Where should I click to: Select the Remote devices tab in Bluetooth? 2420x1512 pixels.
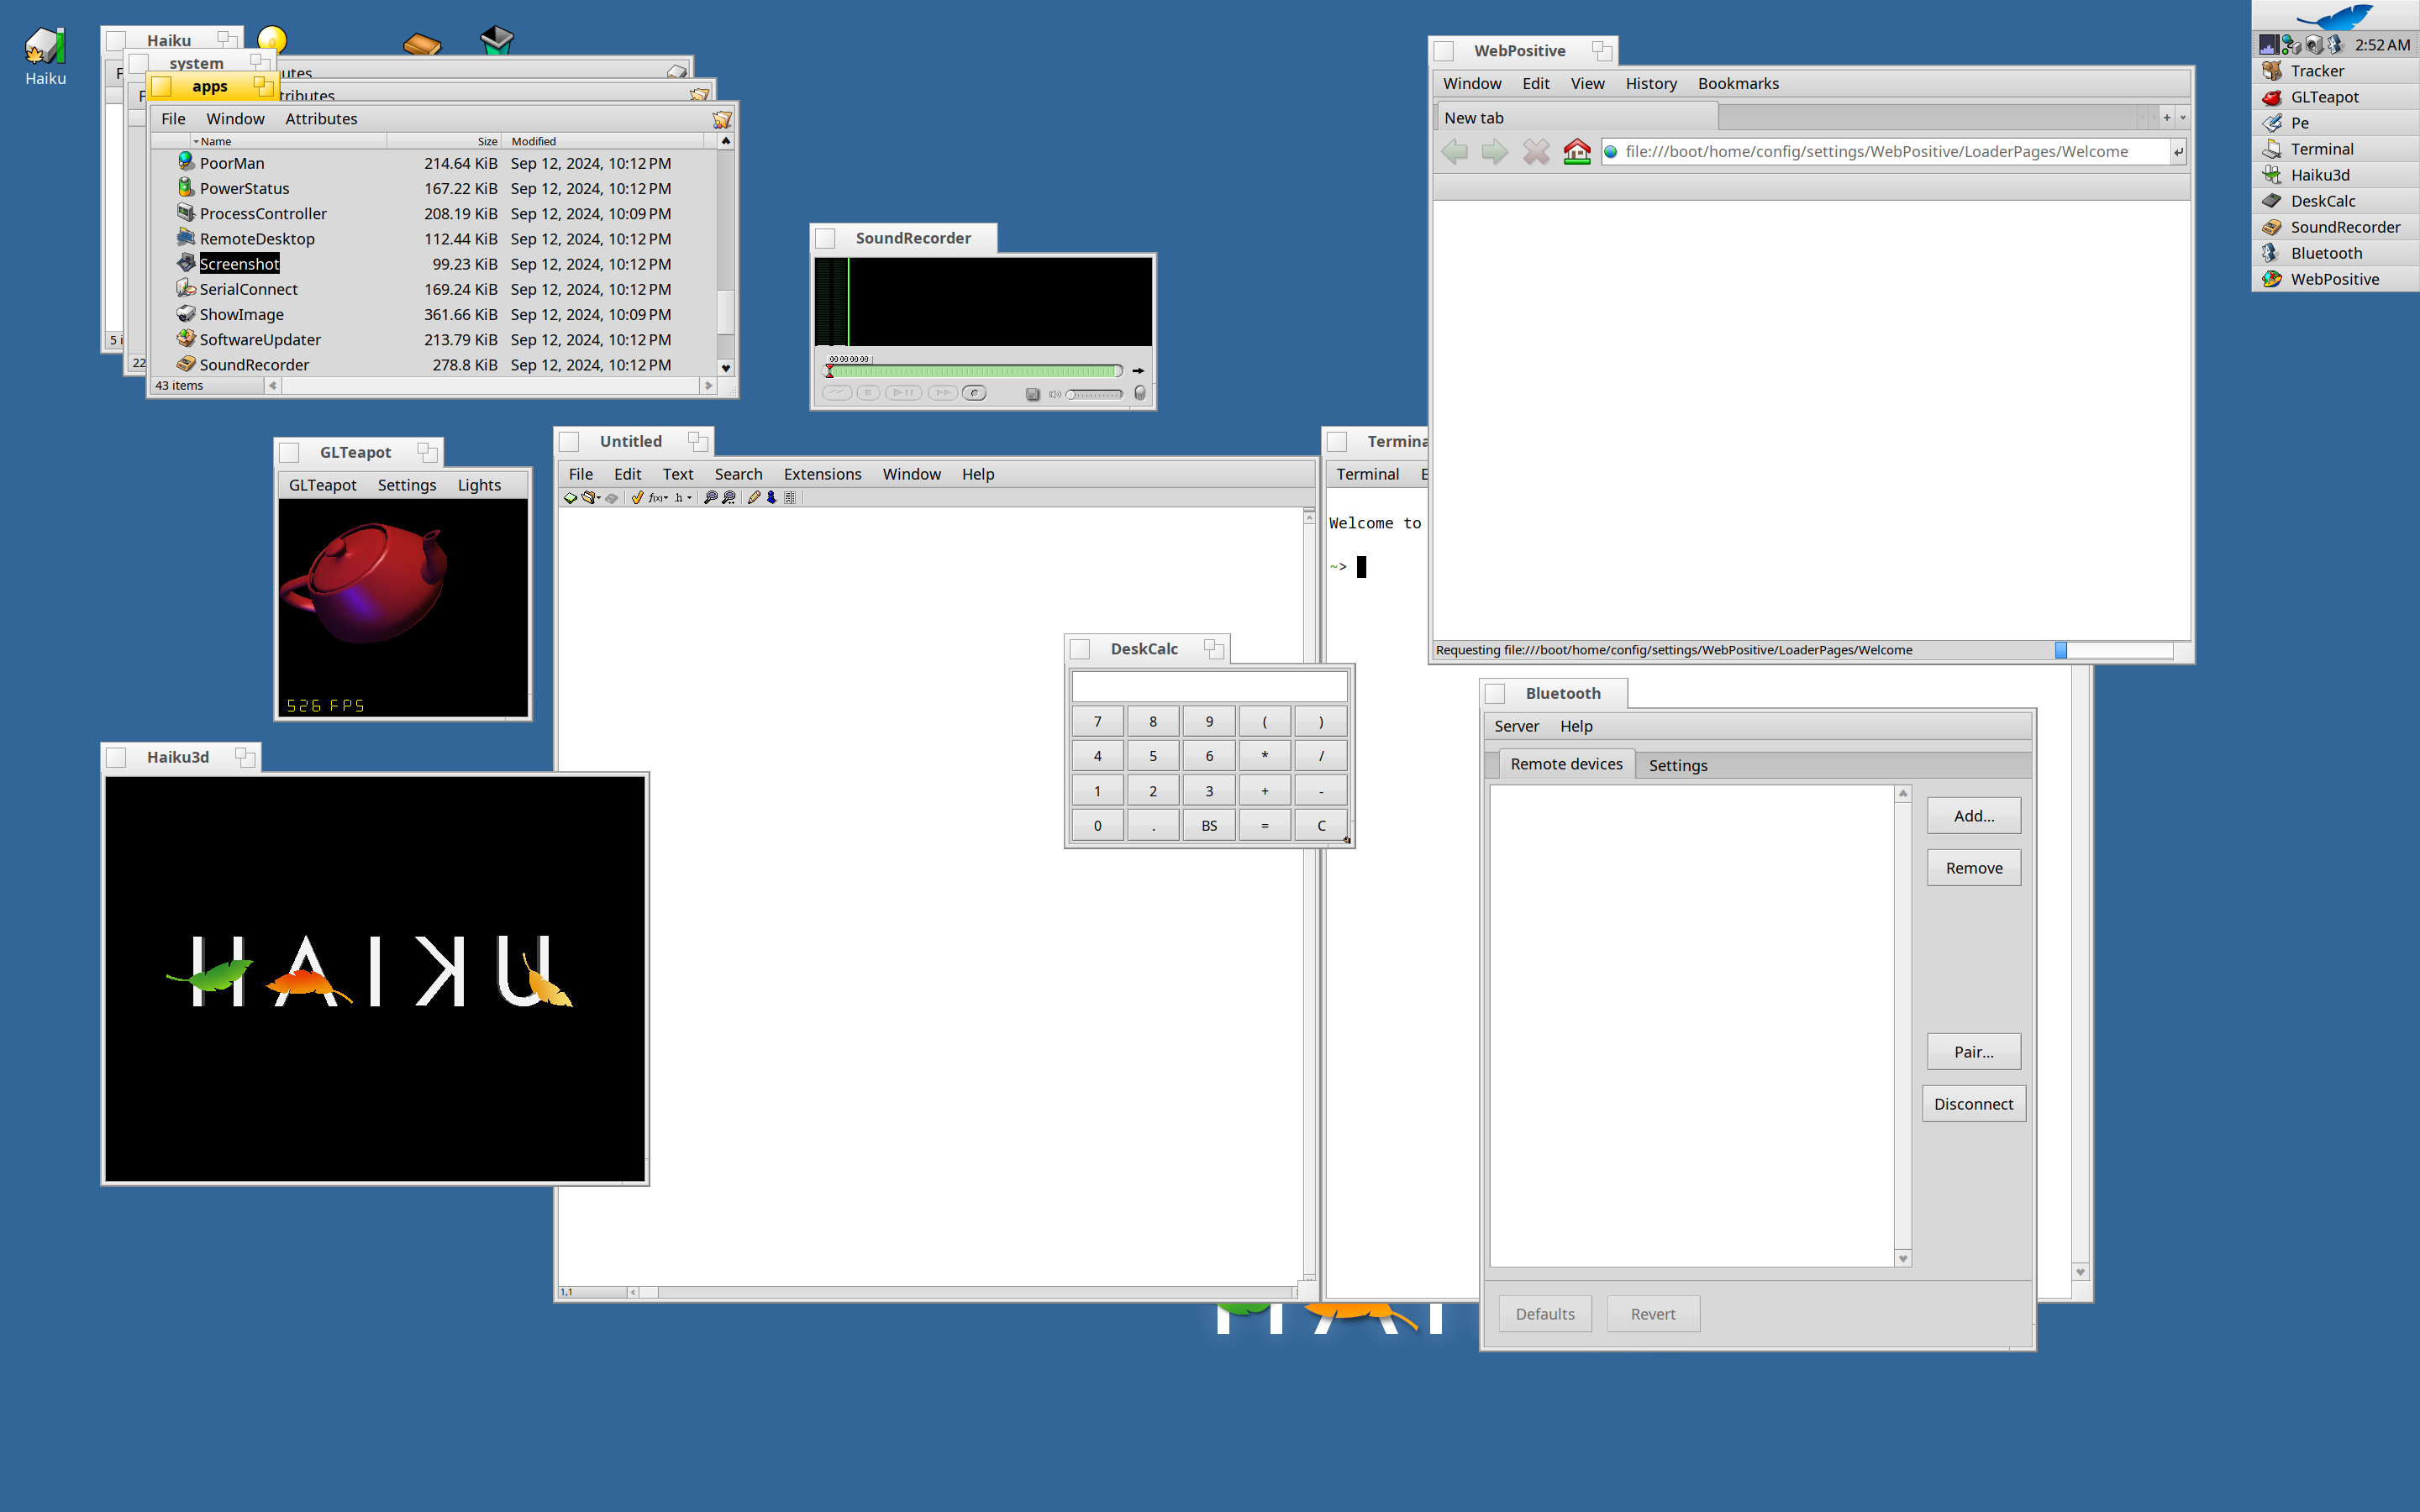(1566, 764)
